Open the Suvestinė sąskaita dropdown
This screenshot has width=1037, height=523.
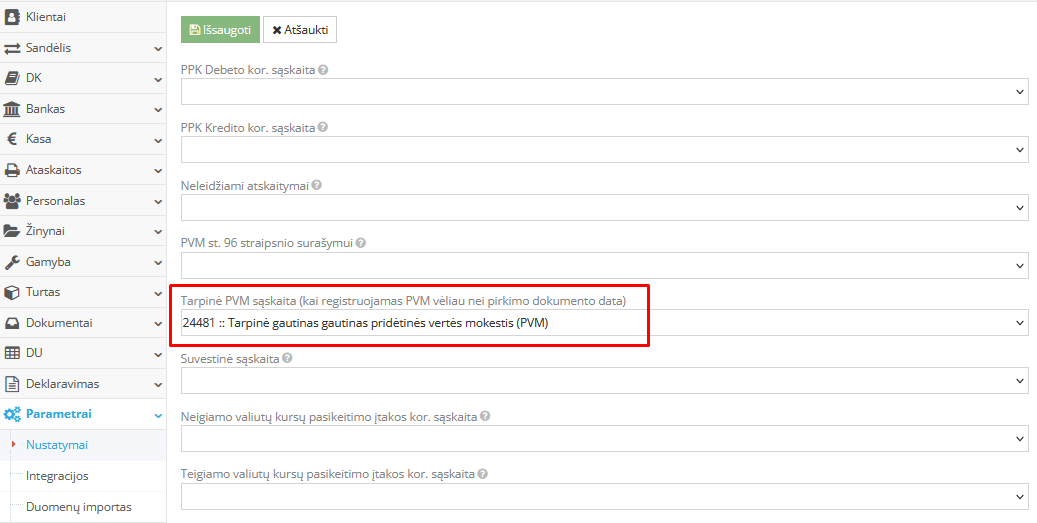coord(604,380)
